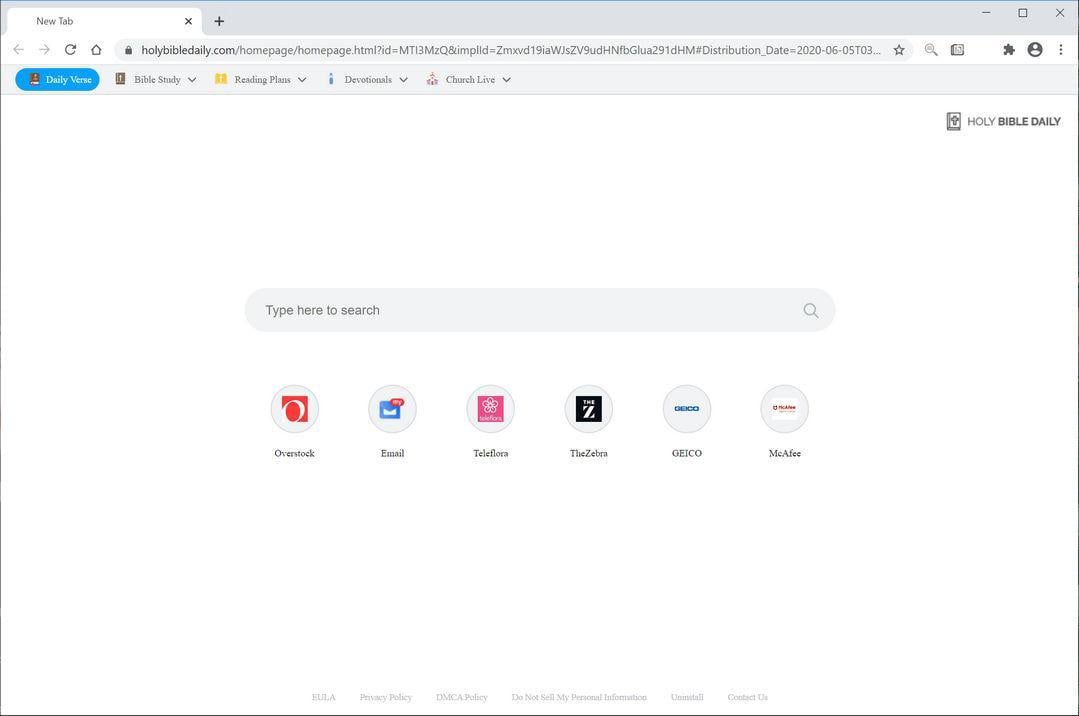Click the newspaper extension icon
1079x716 pixels.
click(x=957, y=50)
